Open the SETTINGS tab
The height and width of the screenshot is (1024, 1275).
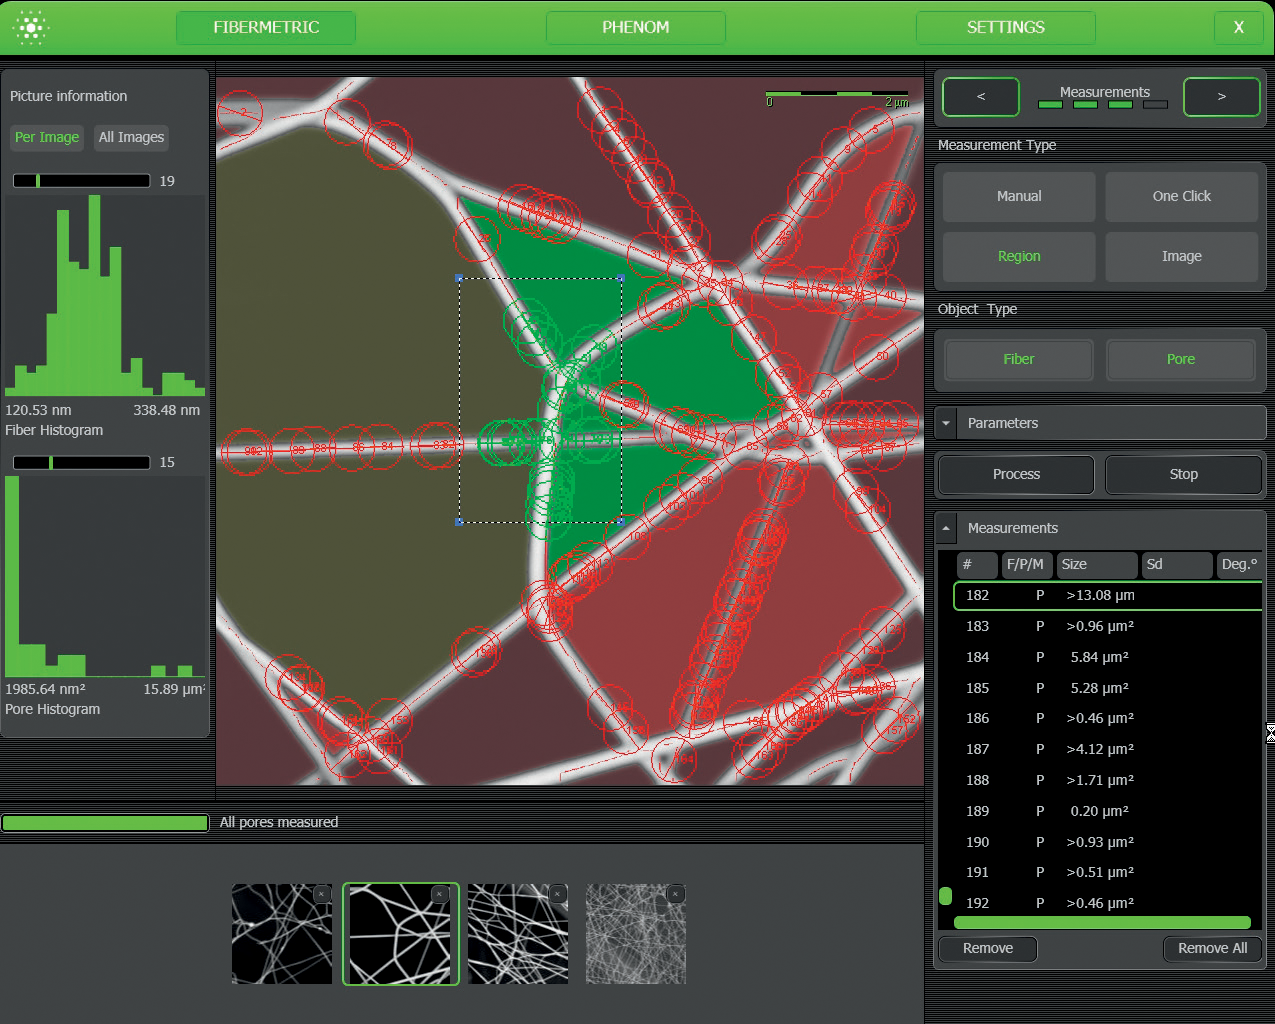[x=1005, y=28]
